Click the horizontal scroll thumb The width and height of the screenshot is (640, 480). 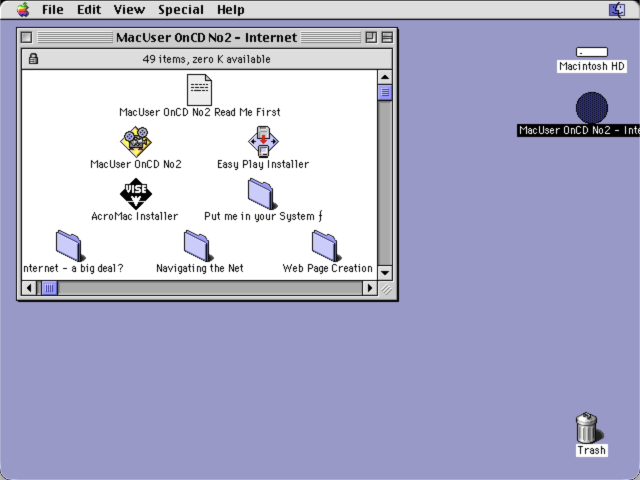(49, 288)
